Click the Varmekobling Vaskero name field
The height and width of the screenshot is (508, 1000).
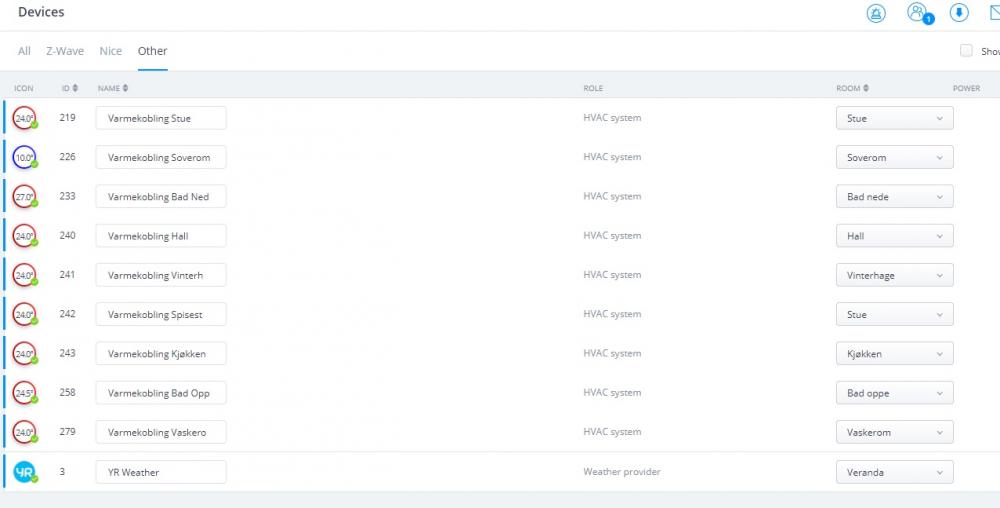(x=161, y=432)
